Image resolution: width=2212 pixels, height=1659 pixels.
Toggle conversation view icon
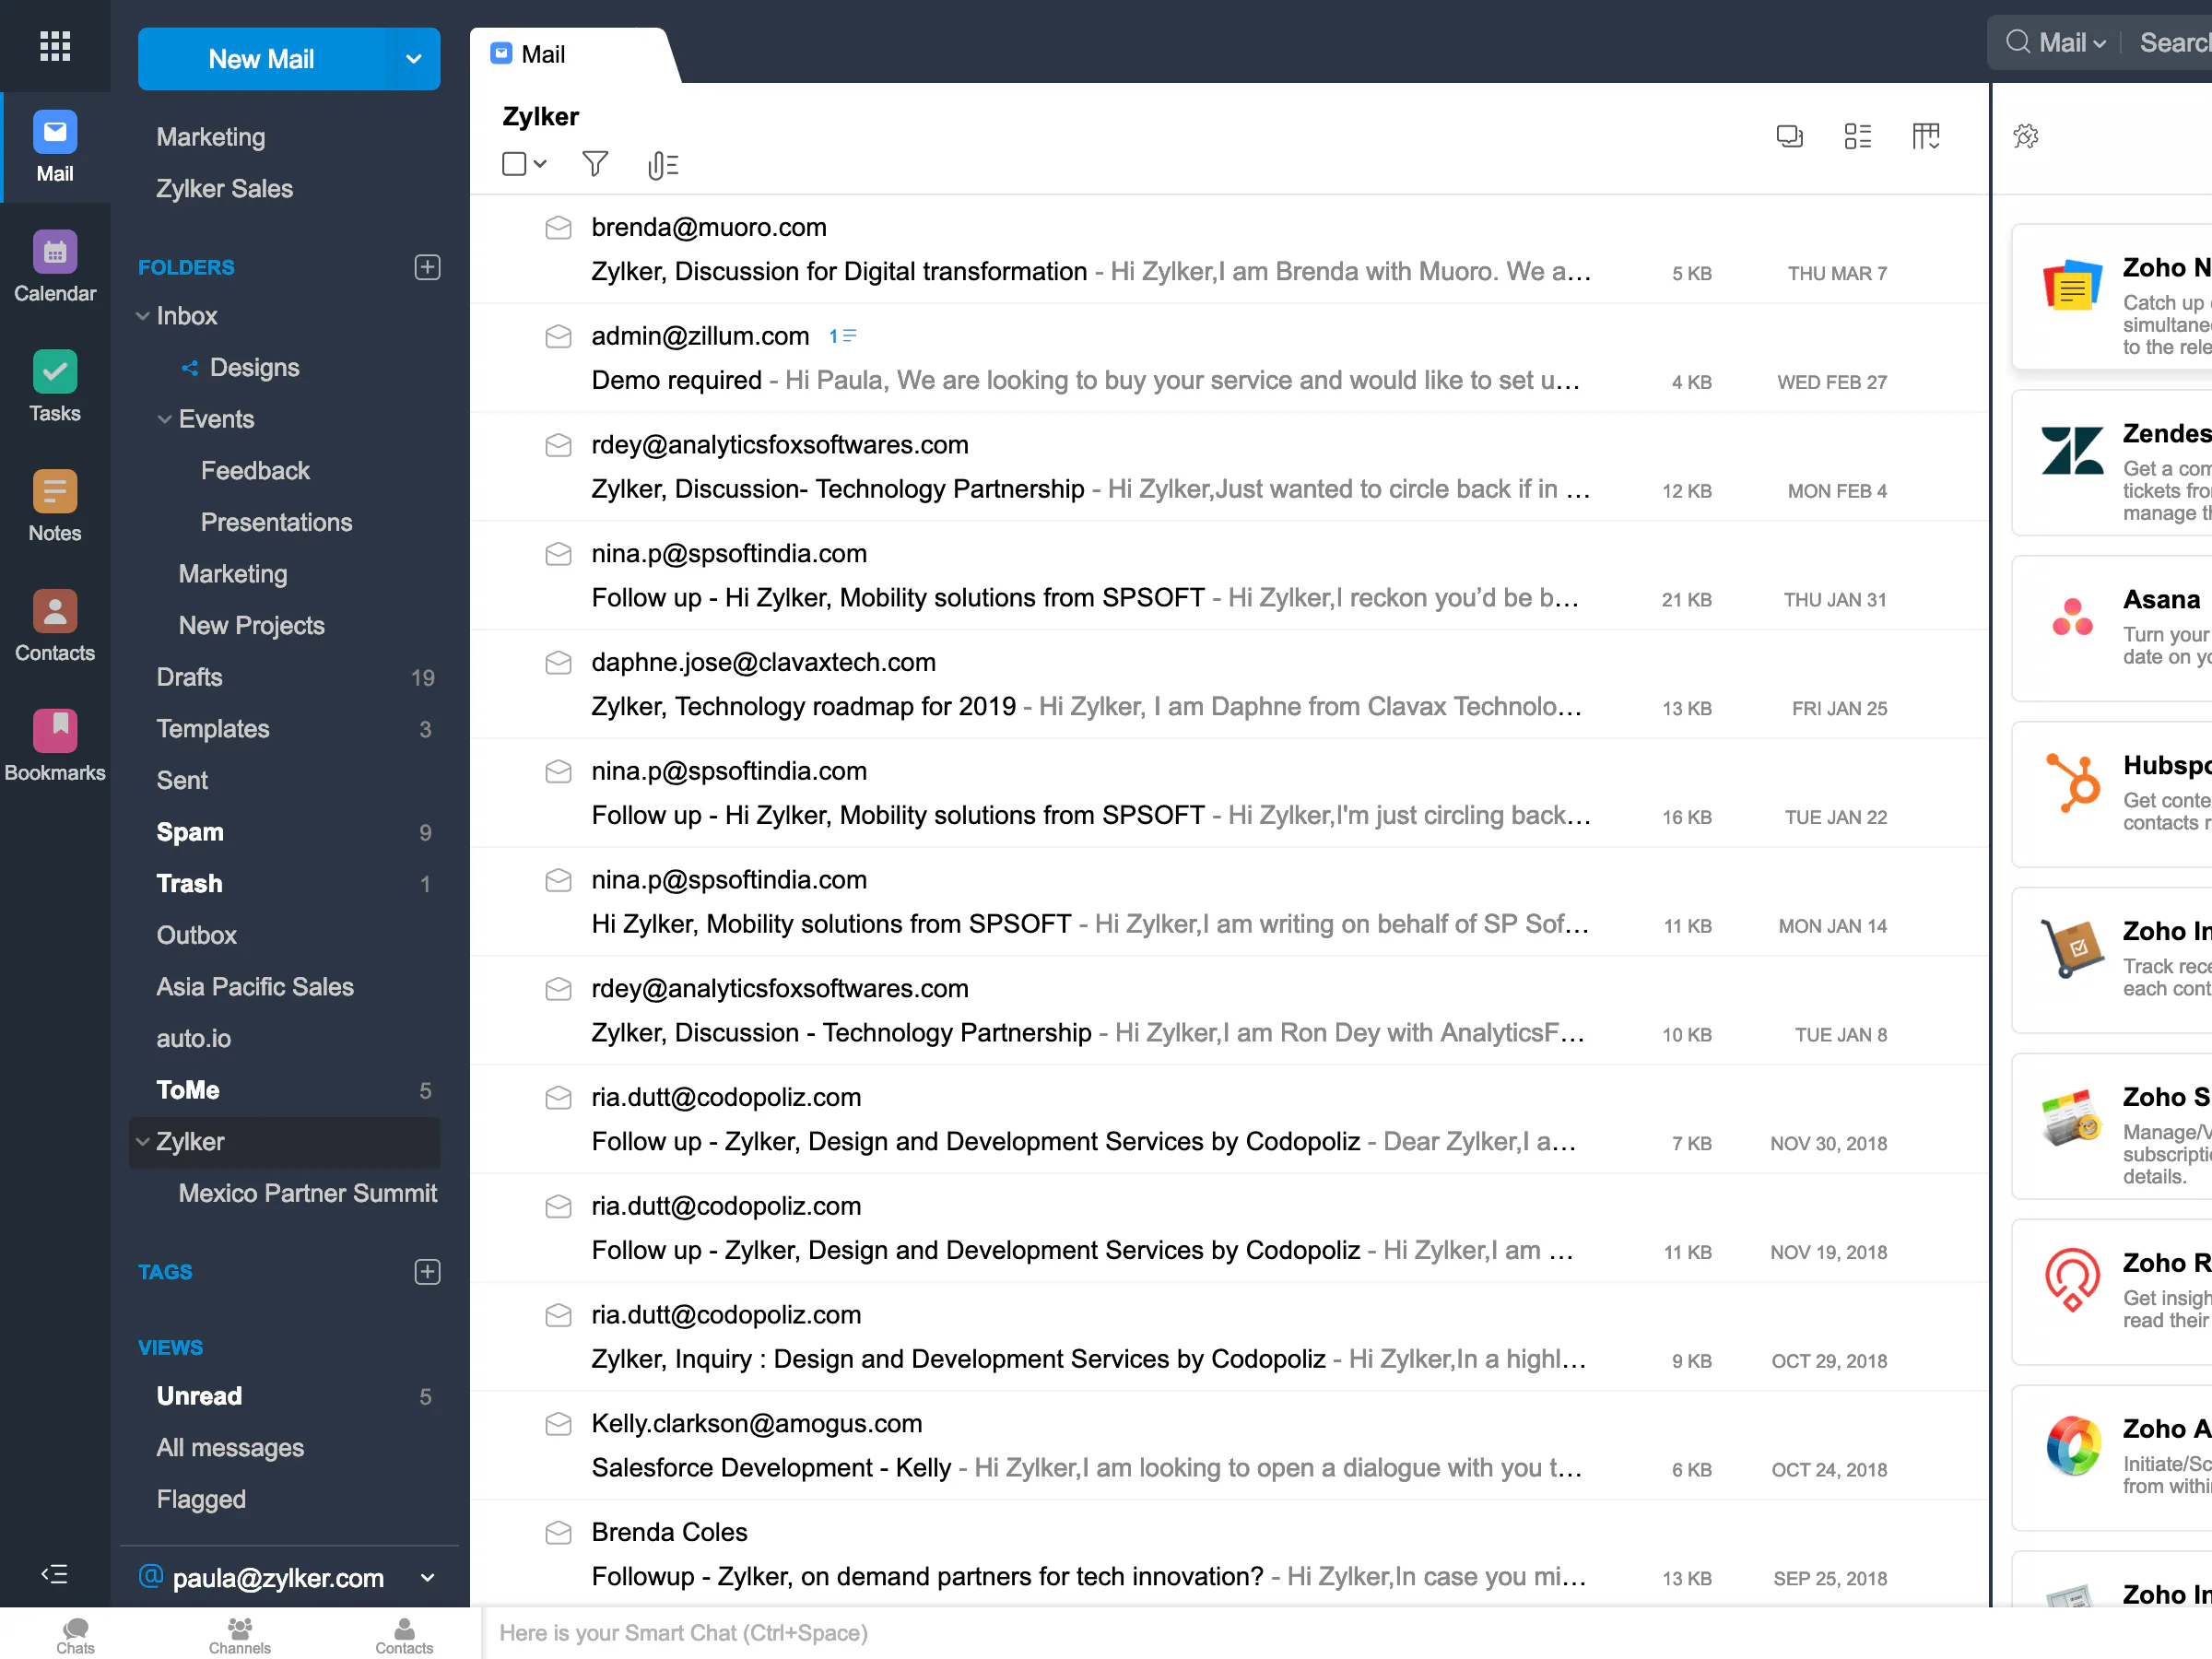tap(1789, 136)
